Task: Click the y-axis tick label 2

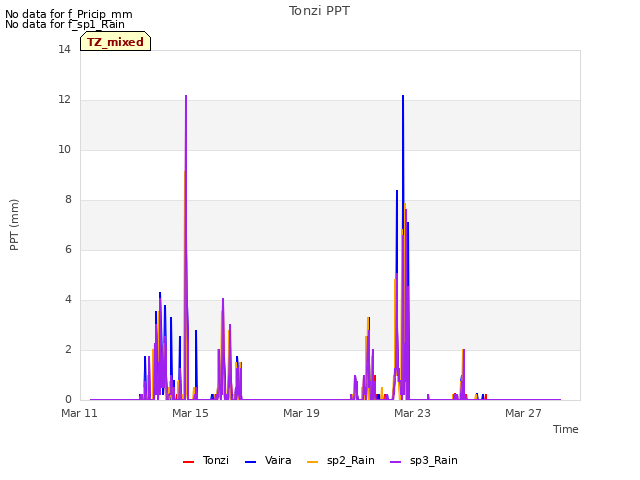Action: tap(68, 349)
